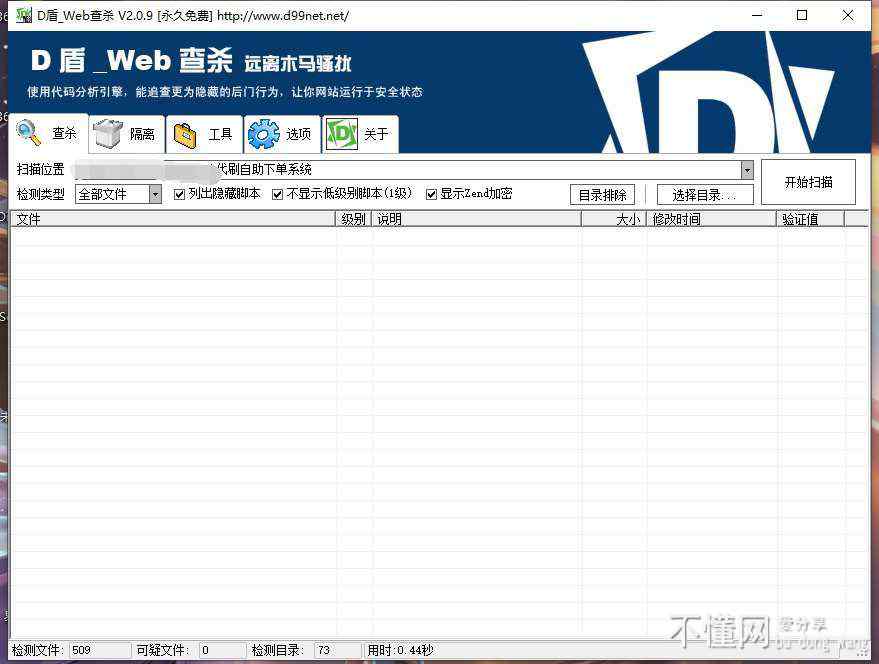Click the 扫描位置 label
879x664 pixels.
click(x=40, y=169)
